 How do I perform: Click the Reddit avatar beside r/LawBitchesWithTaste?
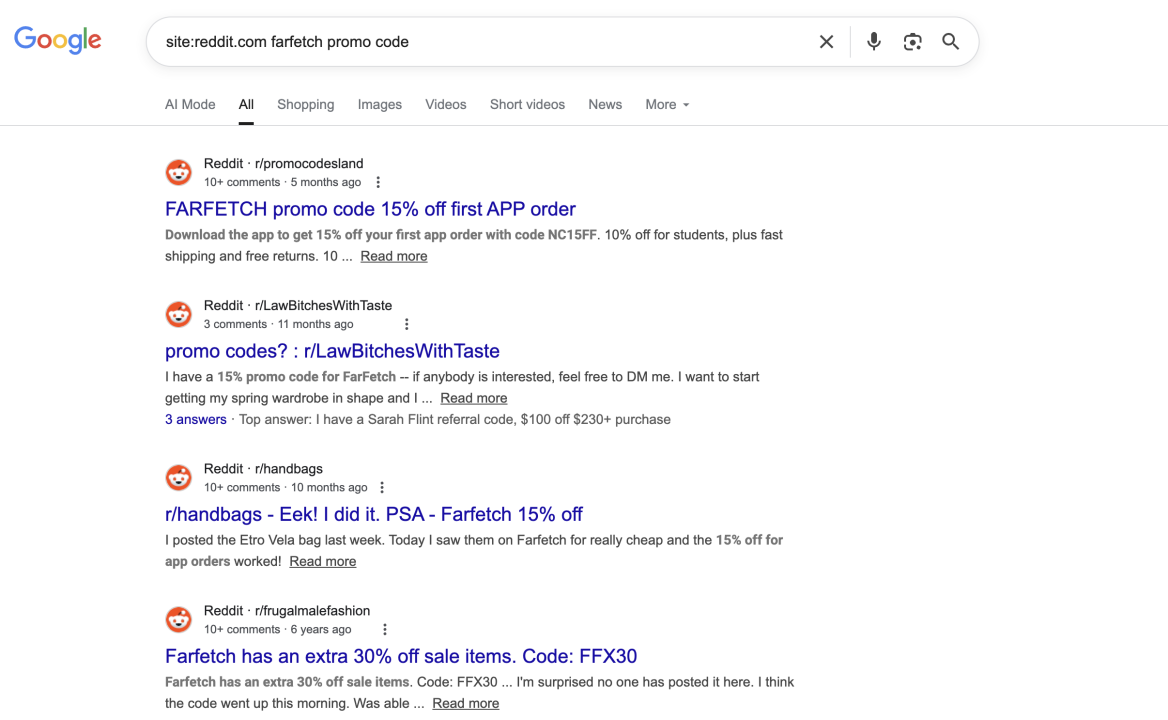pyautogui.click(x=178, y=313)
